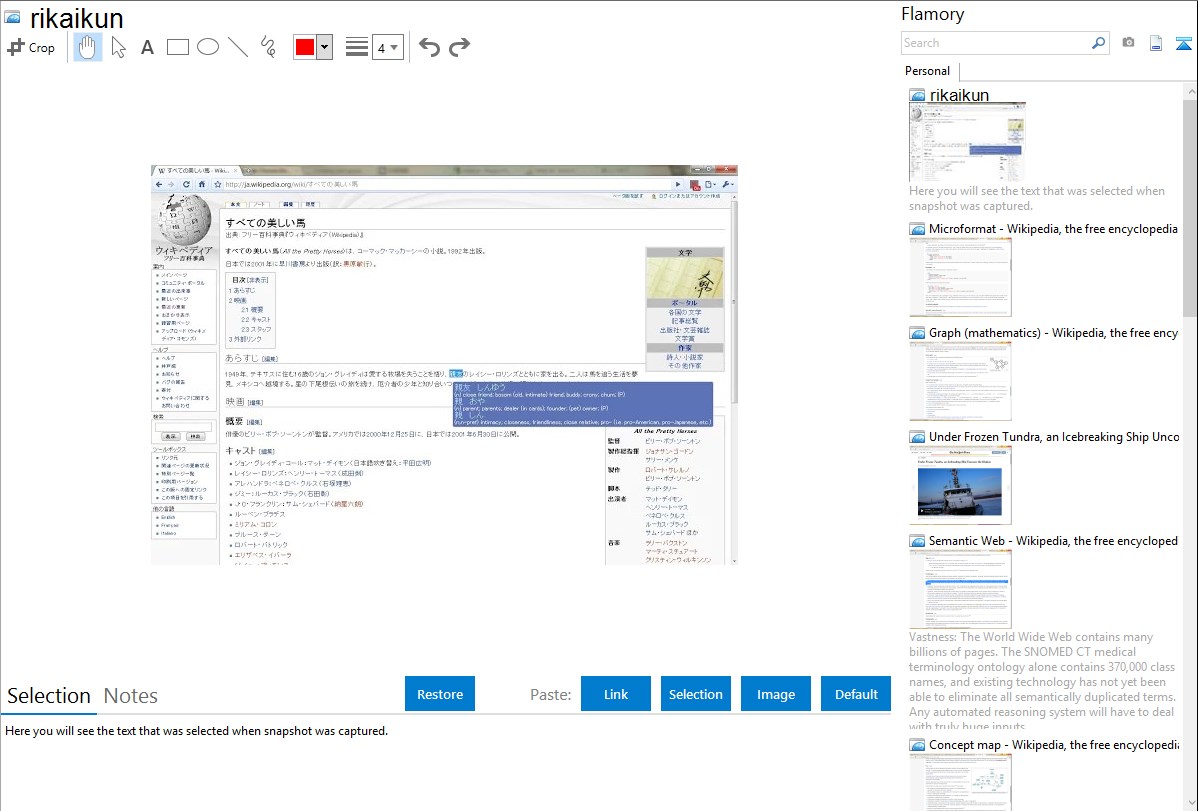
Task: Pick the rectangle shape tool
Action: pos(177,47)
